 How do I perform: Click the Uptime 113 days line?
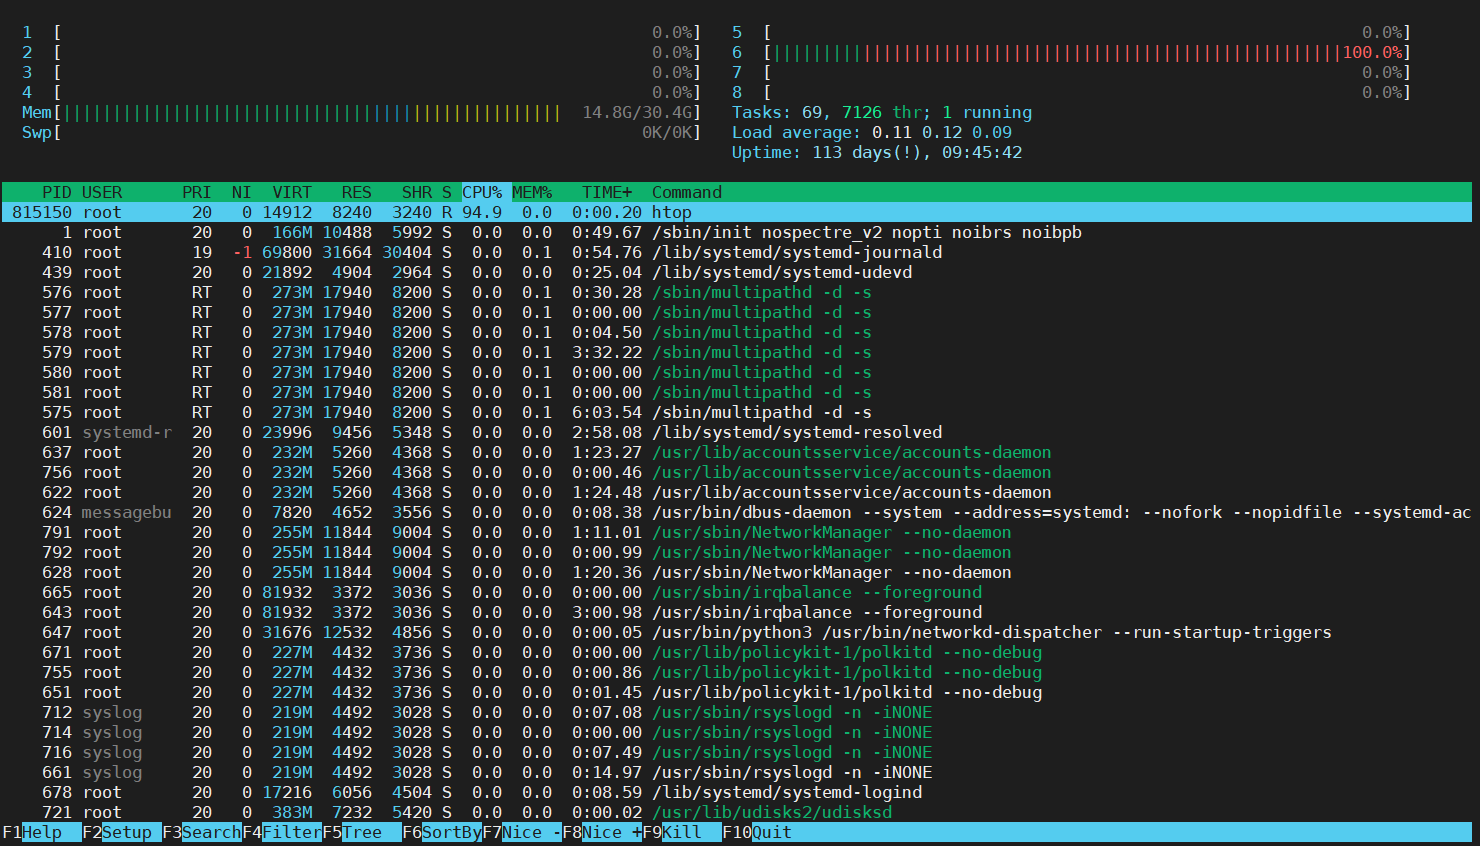pyautogui.click(x=877, y=152)
